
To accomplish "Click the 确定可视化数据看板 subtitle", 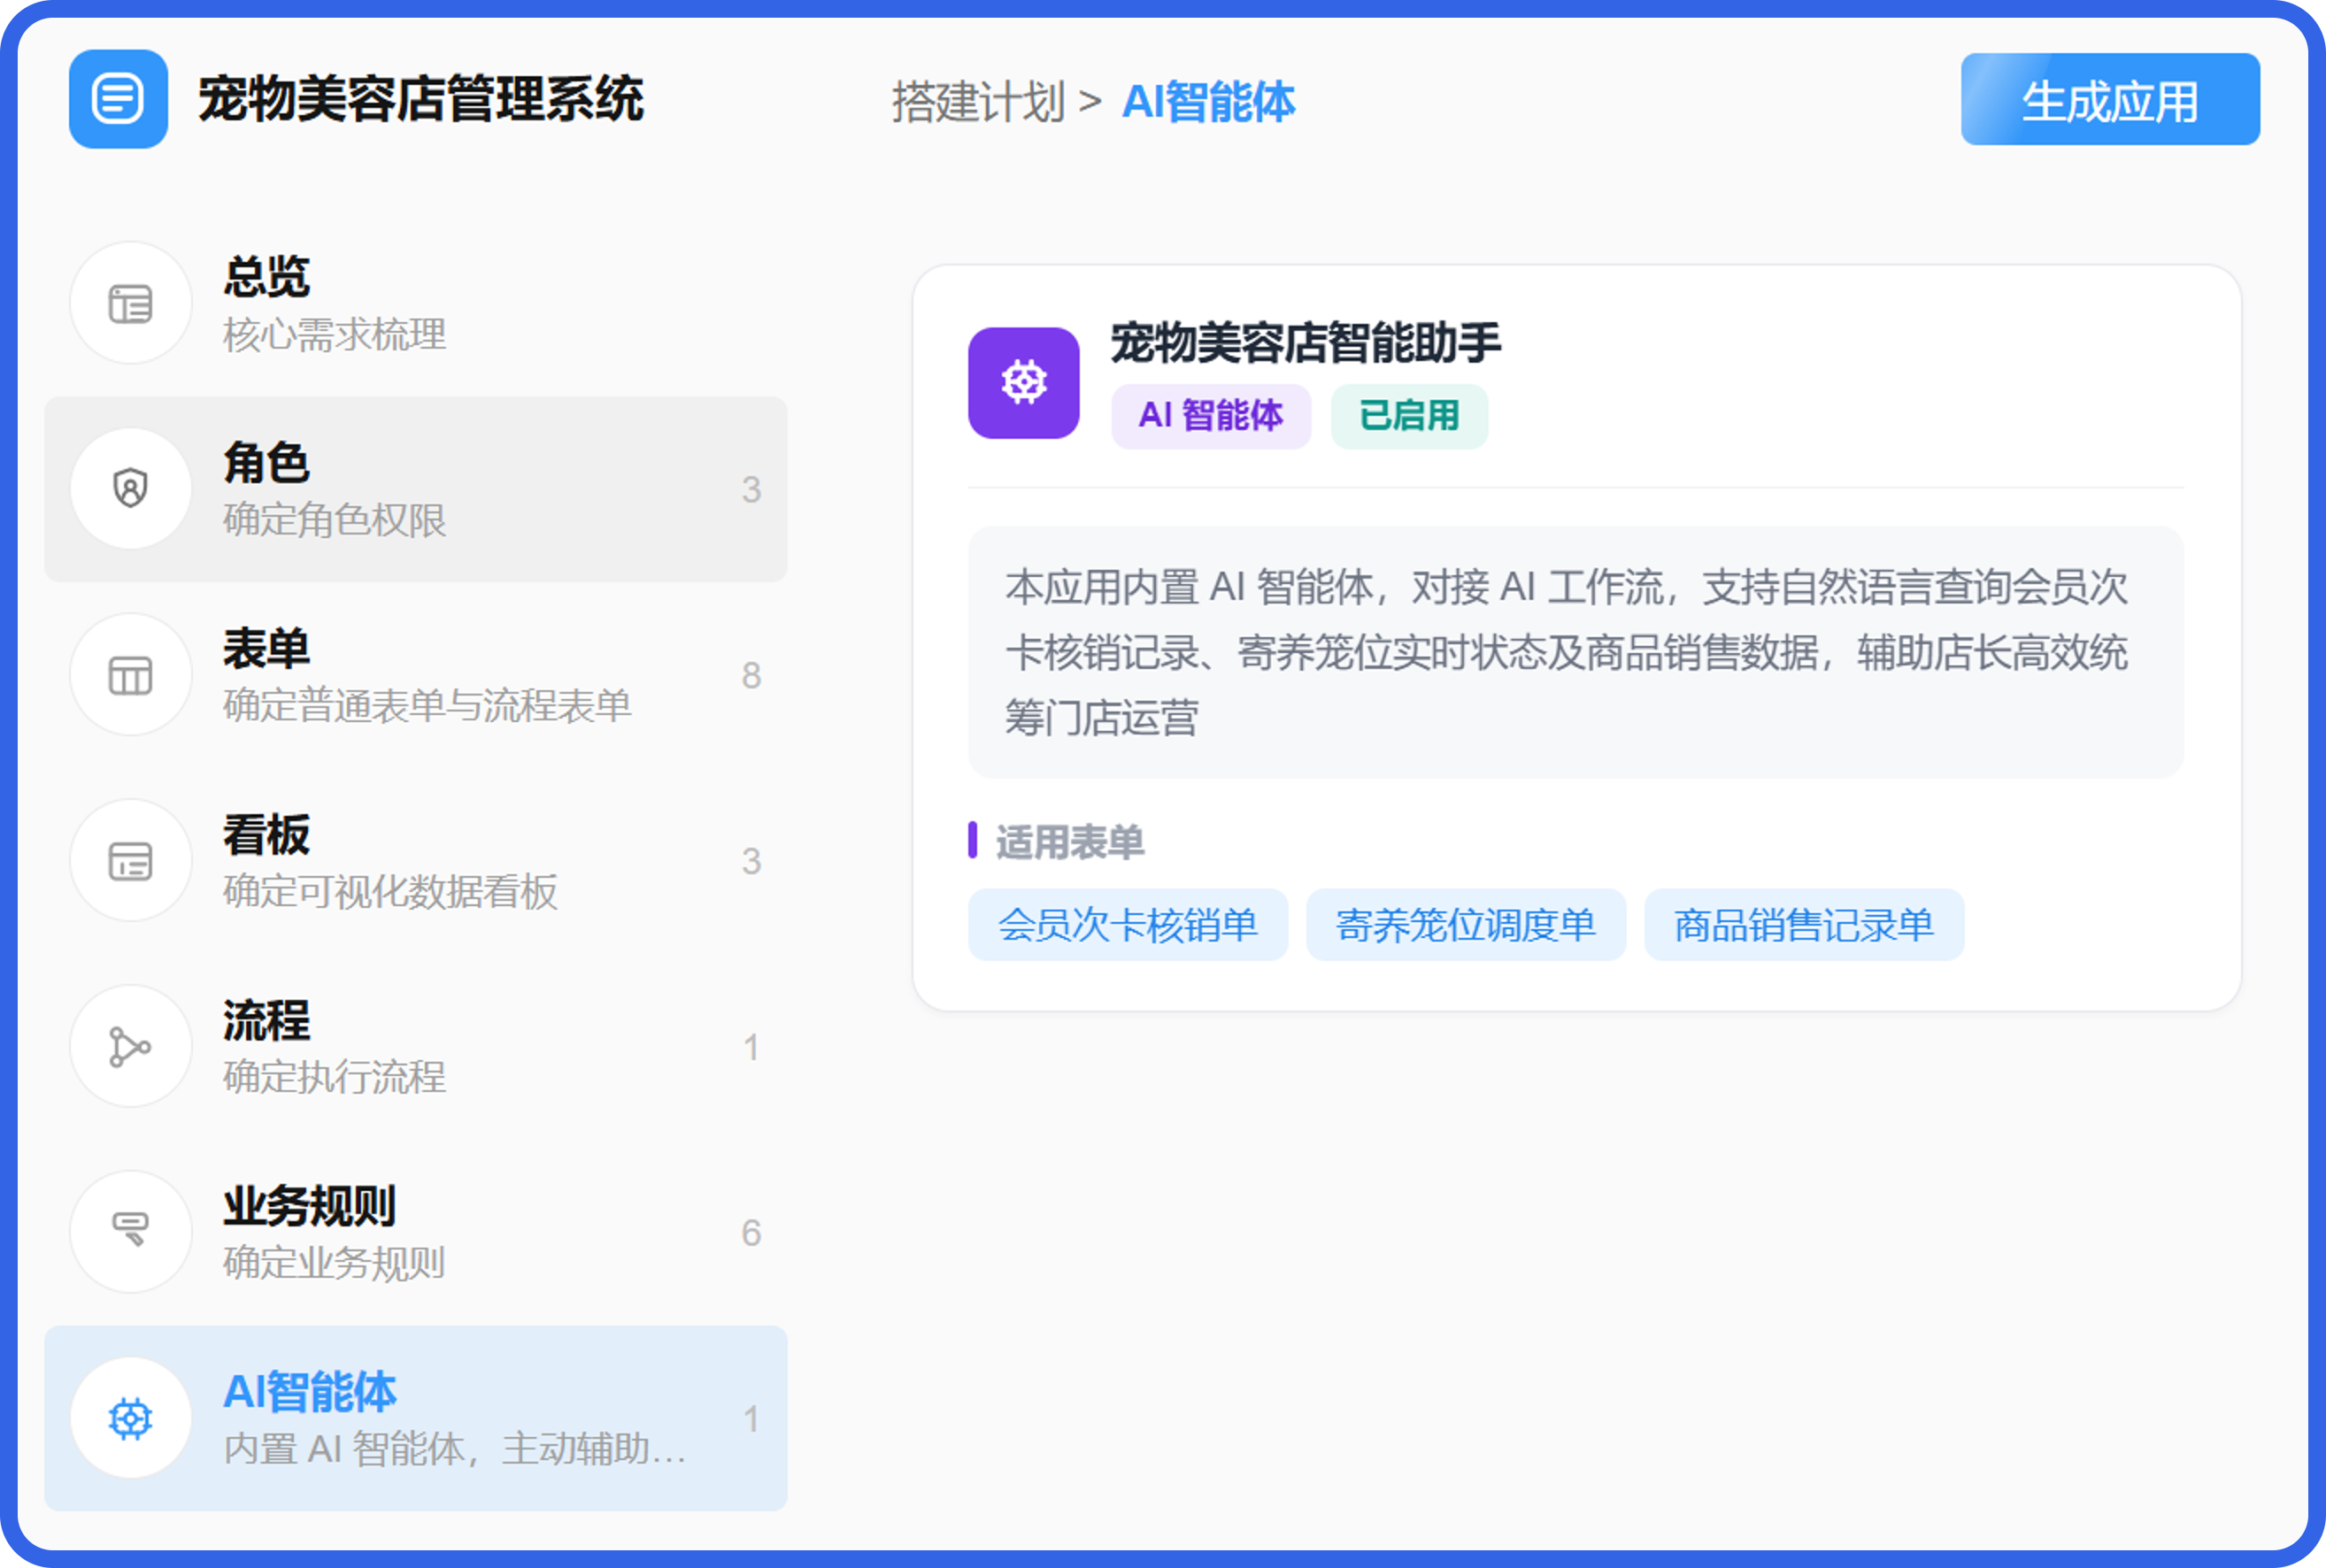I will [391, 892].
